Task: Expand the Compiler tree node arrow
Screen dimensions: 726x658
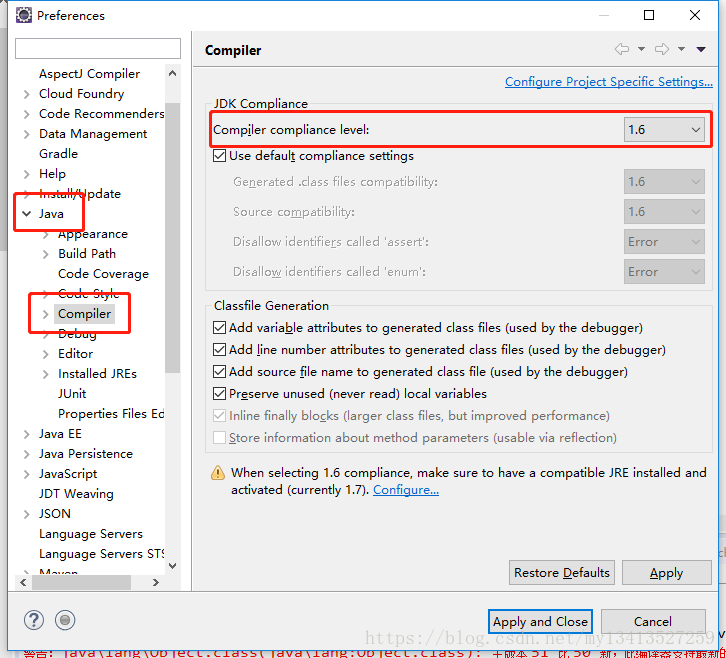Action: pyautogui.click(x=45, y=314)
